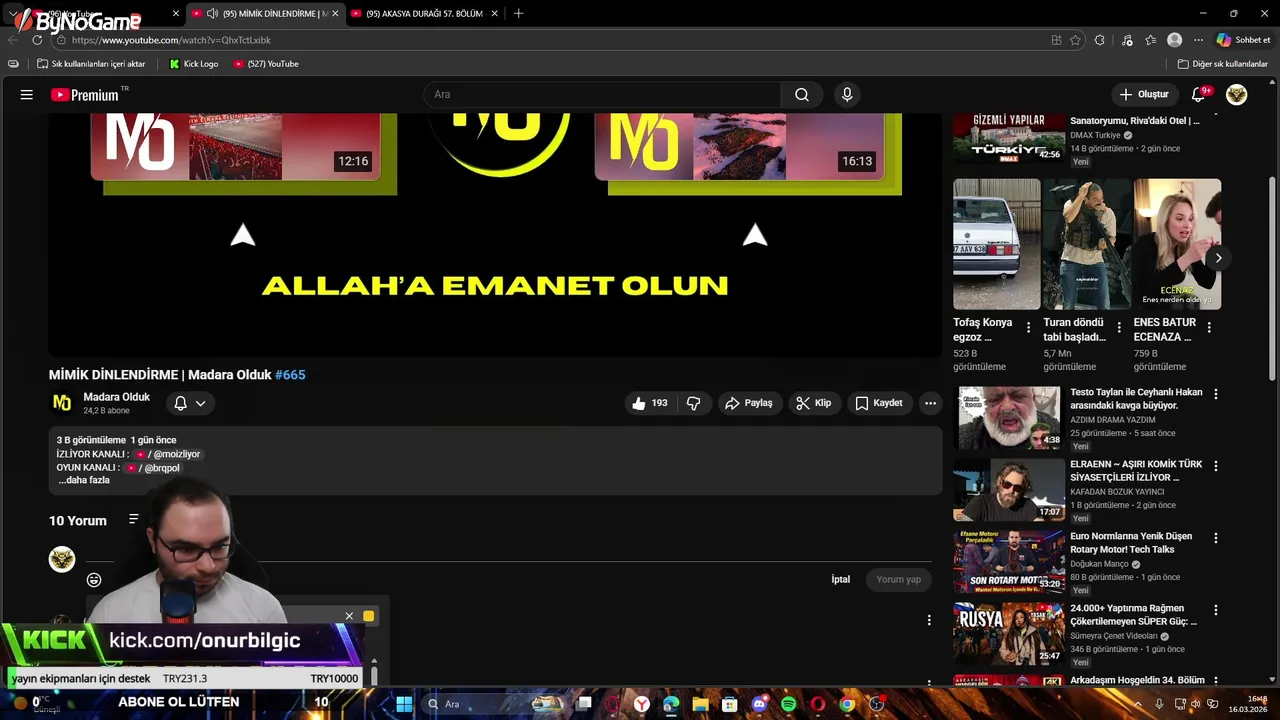Like the video with 193 likes
1280x720 pixels.
click(x=649, y=403)
